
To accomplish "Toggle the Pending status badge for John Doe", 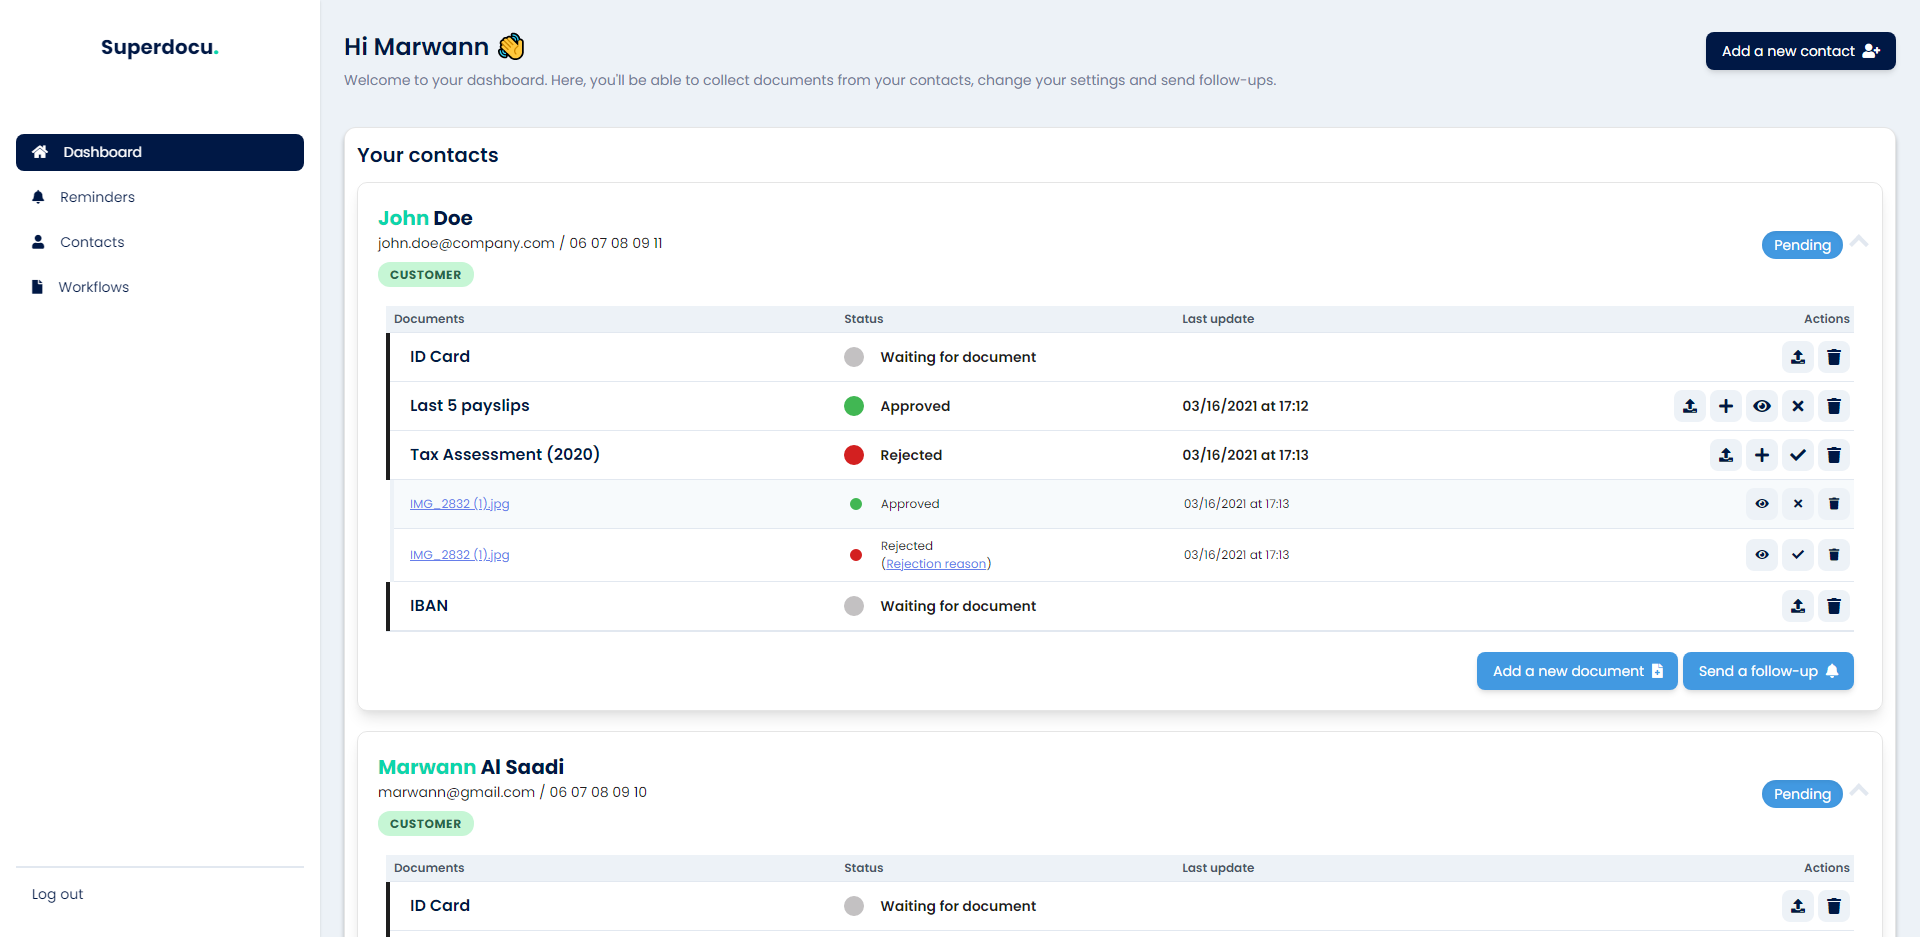I will coord(1802,245).
